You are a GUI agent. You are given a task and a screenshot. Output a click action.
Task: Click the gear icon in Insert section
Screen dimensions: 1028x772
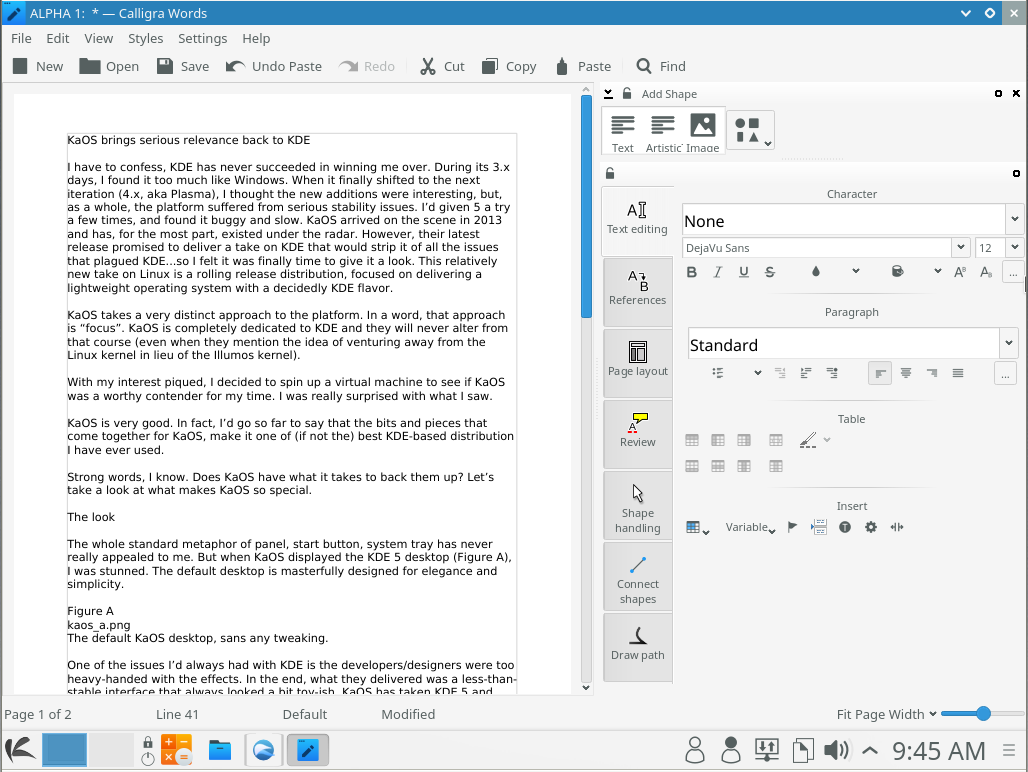[871, 527]
